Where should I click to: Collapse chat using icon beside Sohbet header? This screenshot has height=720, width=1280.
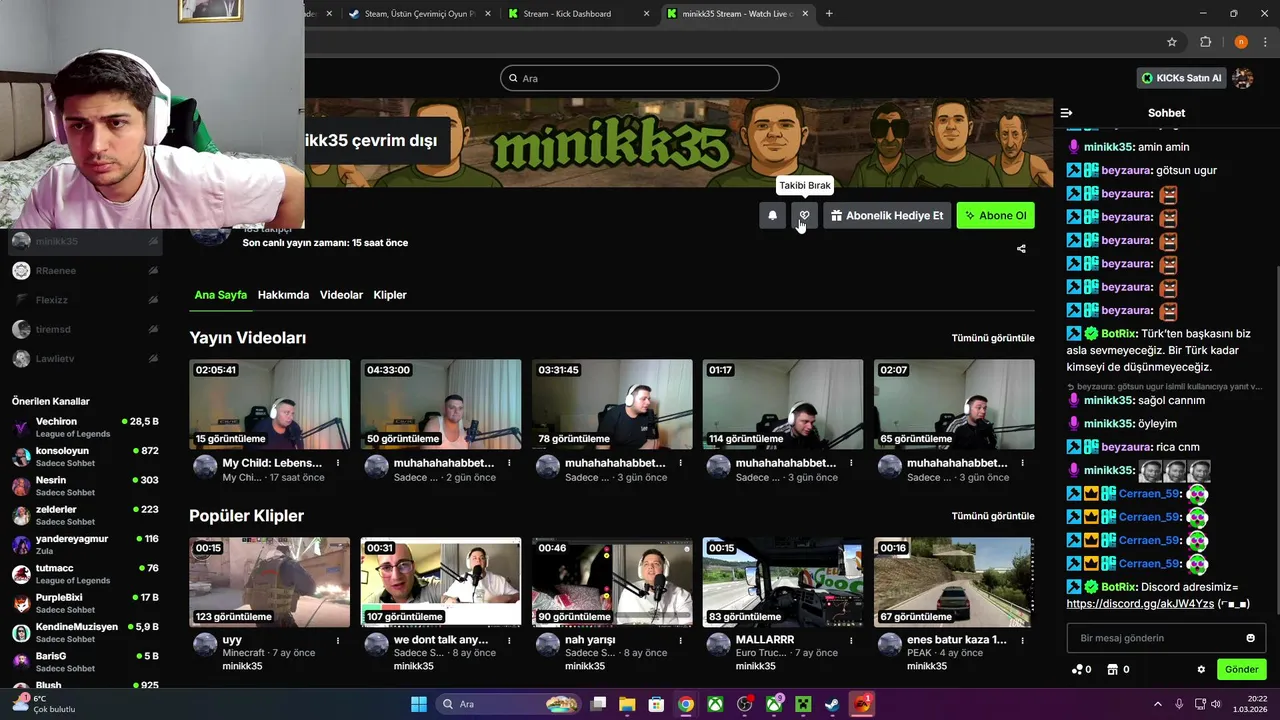(x=1066, y=113)
